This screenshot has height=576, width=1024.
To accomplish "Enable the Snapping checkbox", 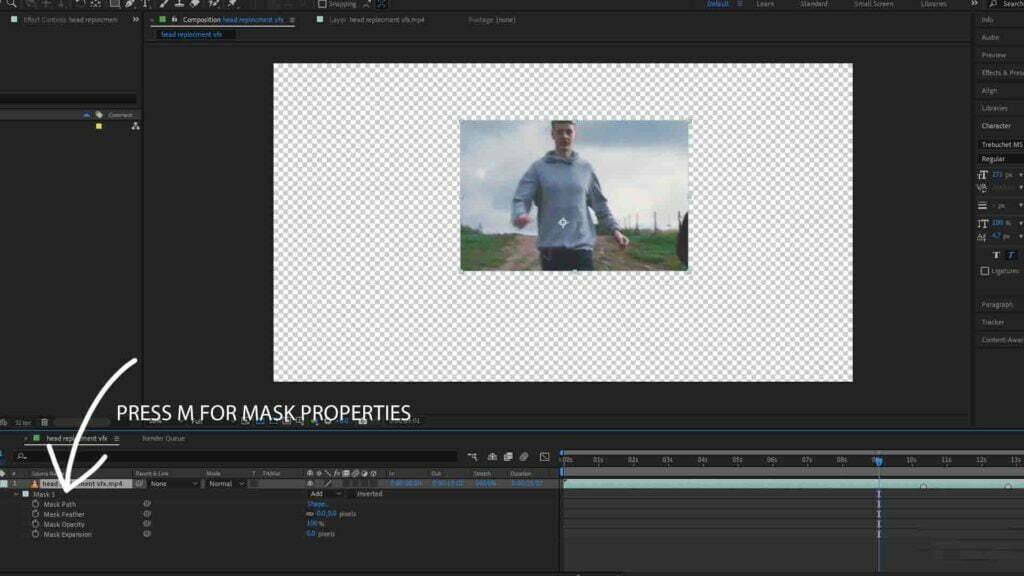I will click(x=322, y=4).
